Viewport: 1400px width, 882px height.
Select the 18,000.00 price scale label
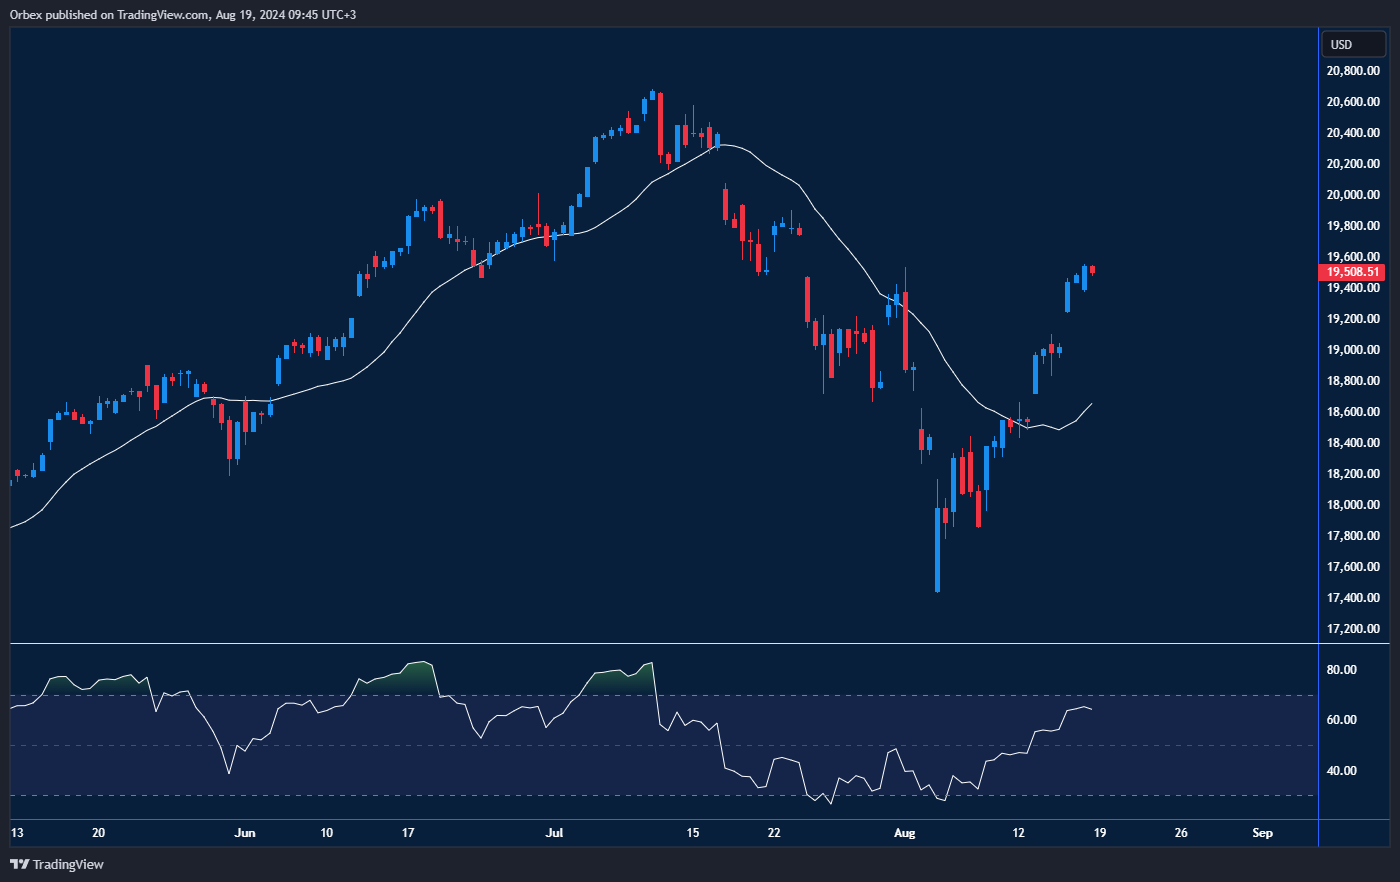[1353, 505]
